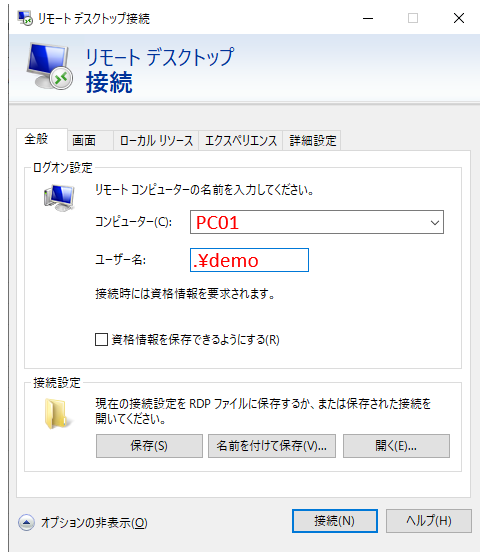The image size is (487, 559).
Task: Select the エクスペリエンス tab
Action: [x=241, y=140]
